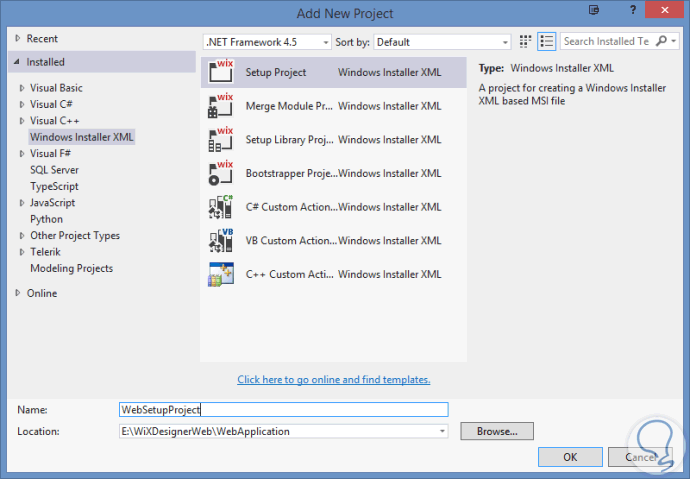Click the VB Custom Action Project icon

tap(221, 241)
